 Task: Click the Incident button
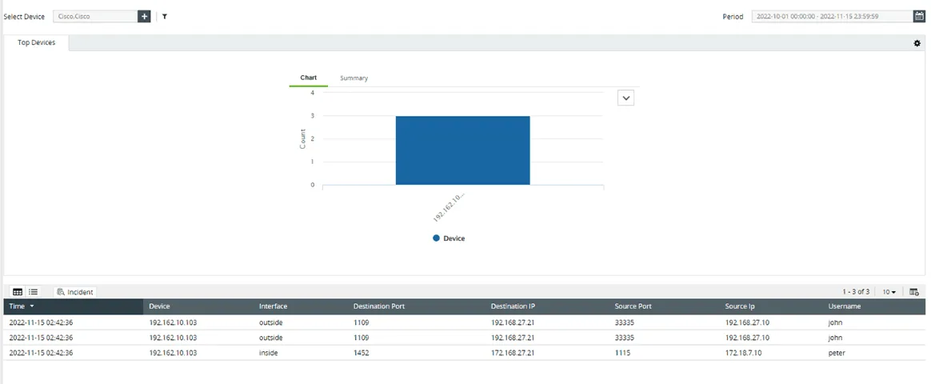coord(75,292)
